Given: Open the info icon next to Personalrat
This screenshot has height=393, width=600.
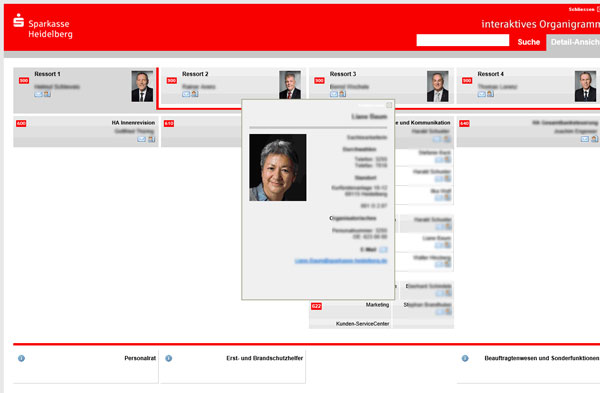Looking at the screenshot, I should pyautogui.click(x=21, y=359).
